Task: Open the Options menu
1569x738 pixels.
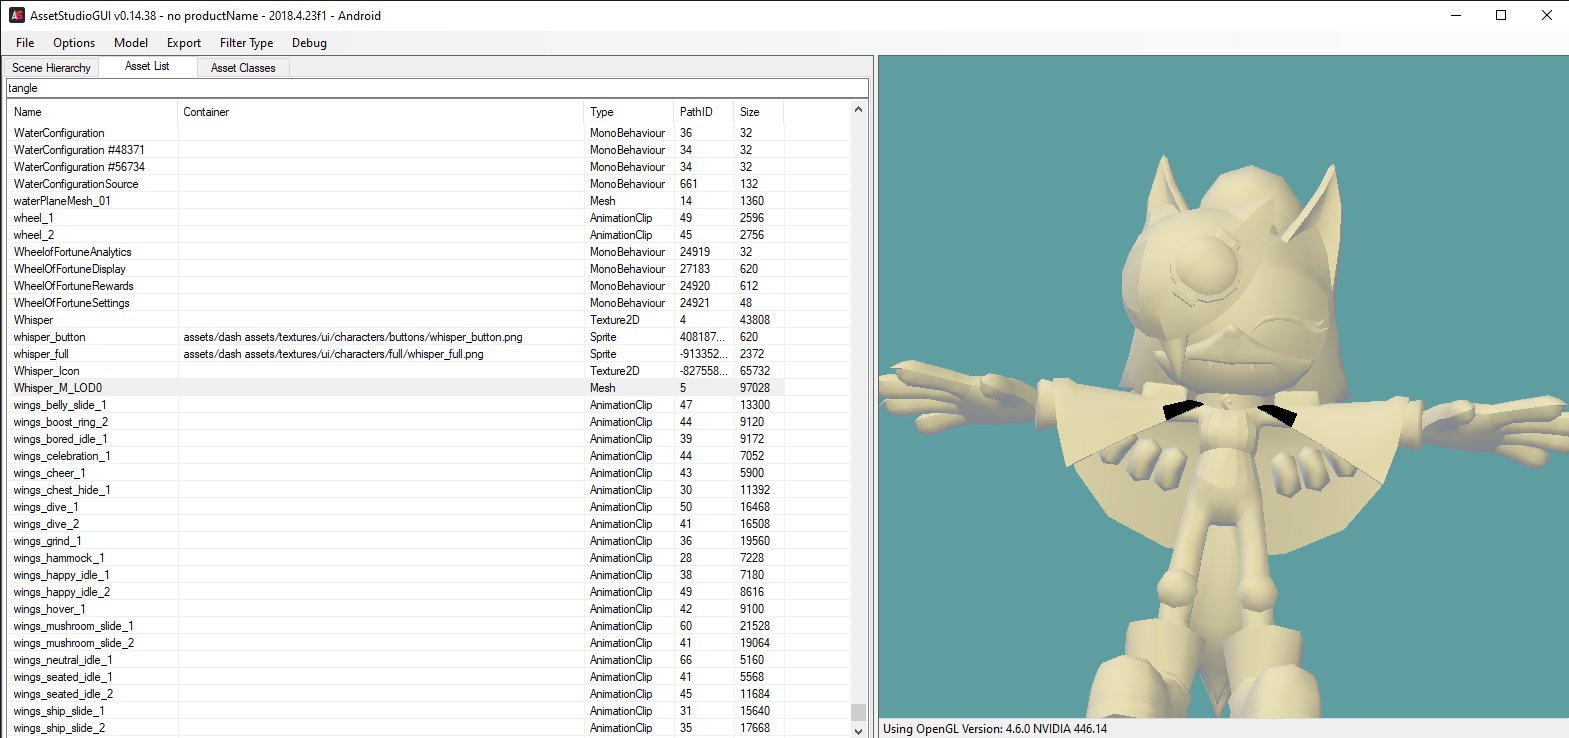Action: pyautogui.click(x=74, y=43)
